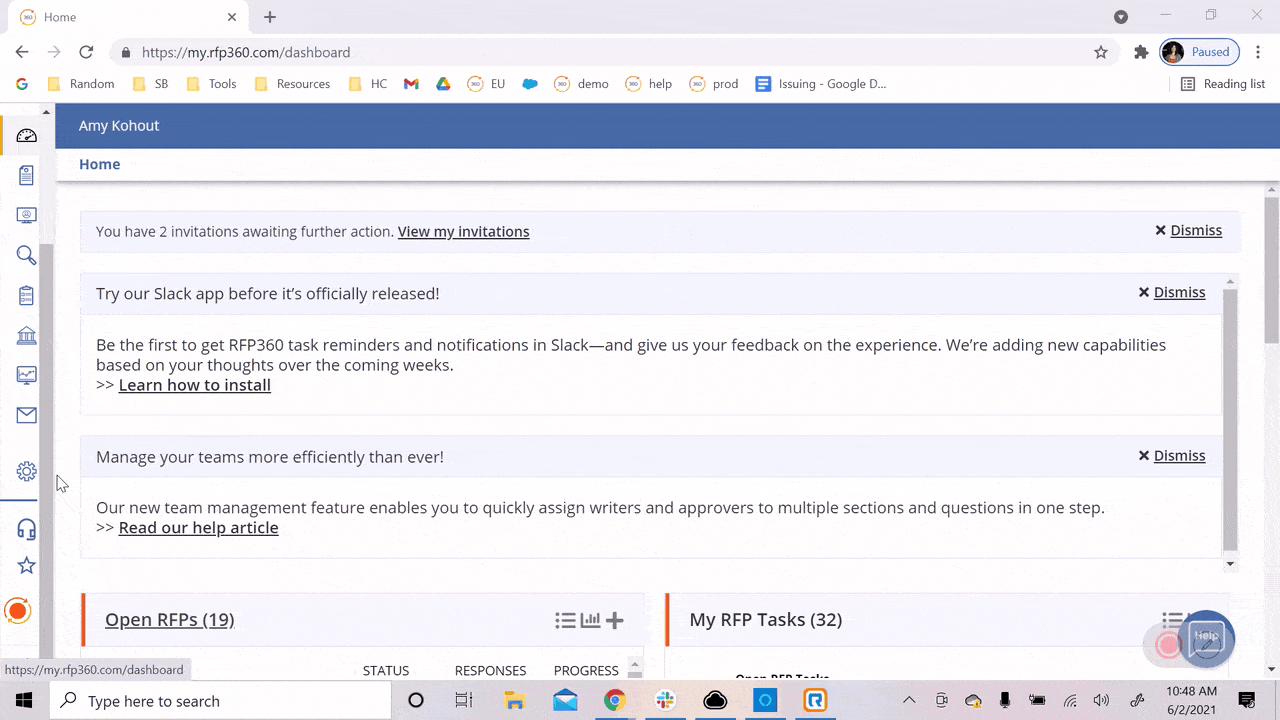This screenshot has height=720, width=1280.
Task: Sort by the PROGRESS column header
Action: (x=586, y=671)
